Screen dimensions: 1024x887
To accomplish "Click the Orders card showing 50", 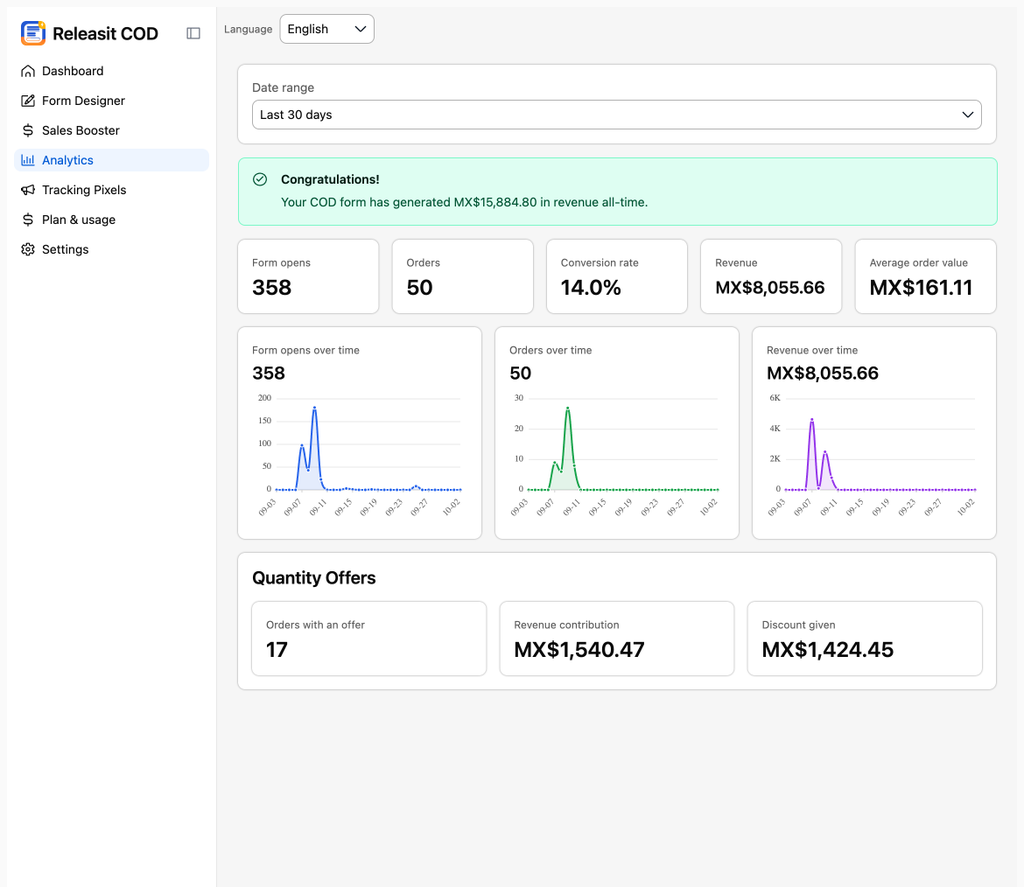I will pos(462,276).
